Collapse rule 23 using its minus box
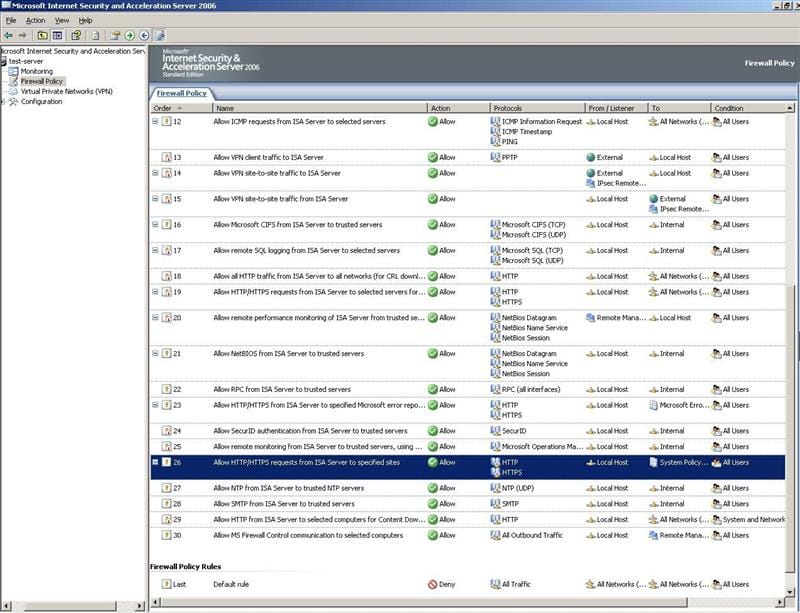The height and width of the screenshot is (613, 800). coord(155,405)
